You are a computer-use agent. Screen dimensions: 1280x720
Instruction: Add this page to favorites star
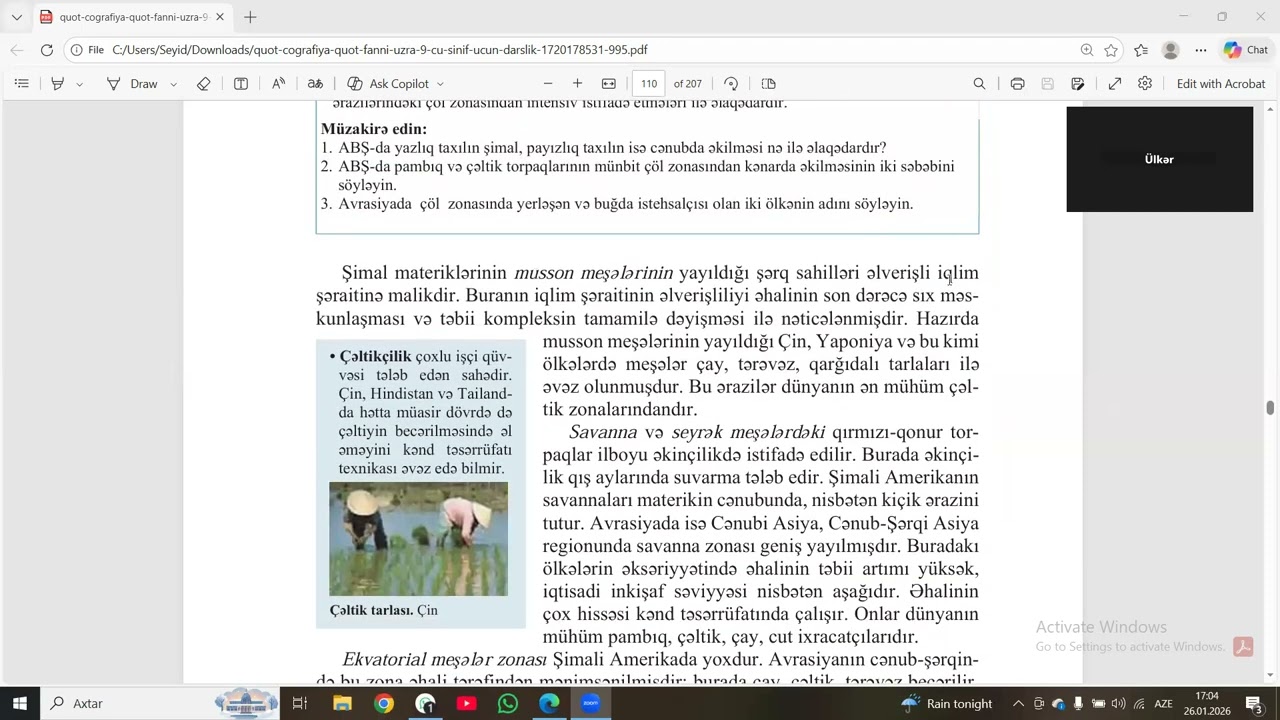(1111, 50)
